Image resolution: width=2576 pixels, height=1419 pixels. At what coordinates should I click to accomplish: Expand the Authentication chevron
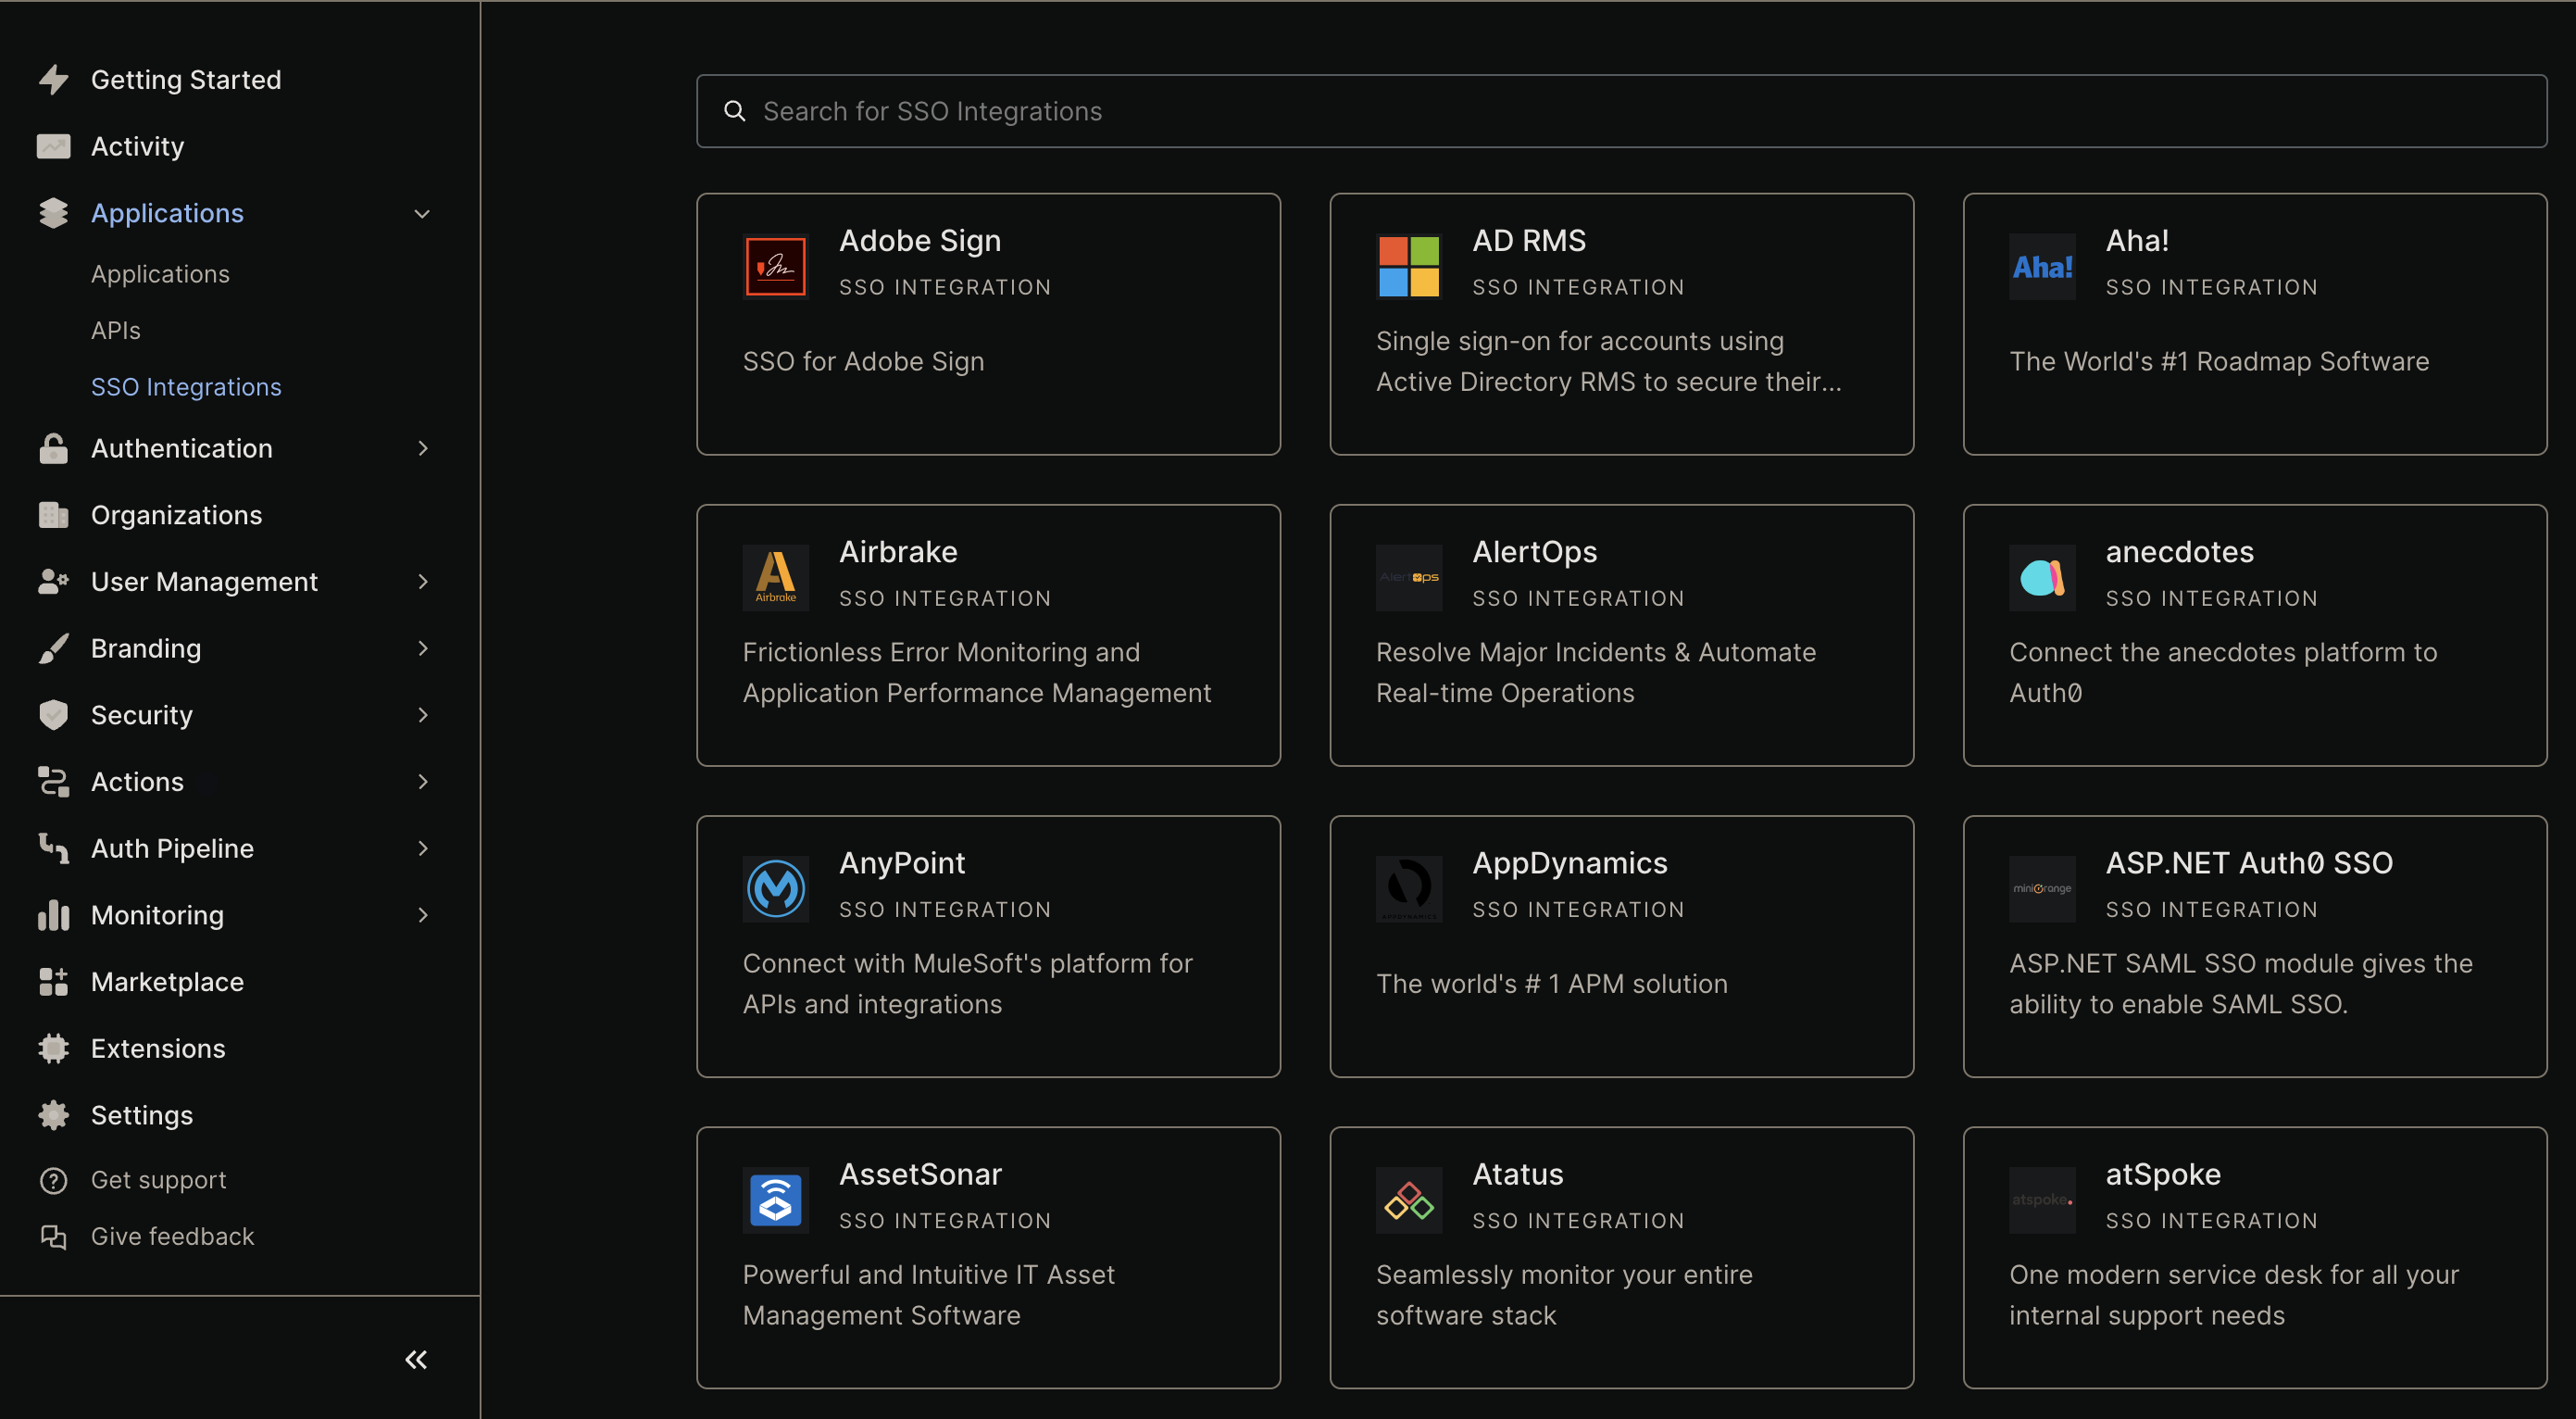422,448
